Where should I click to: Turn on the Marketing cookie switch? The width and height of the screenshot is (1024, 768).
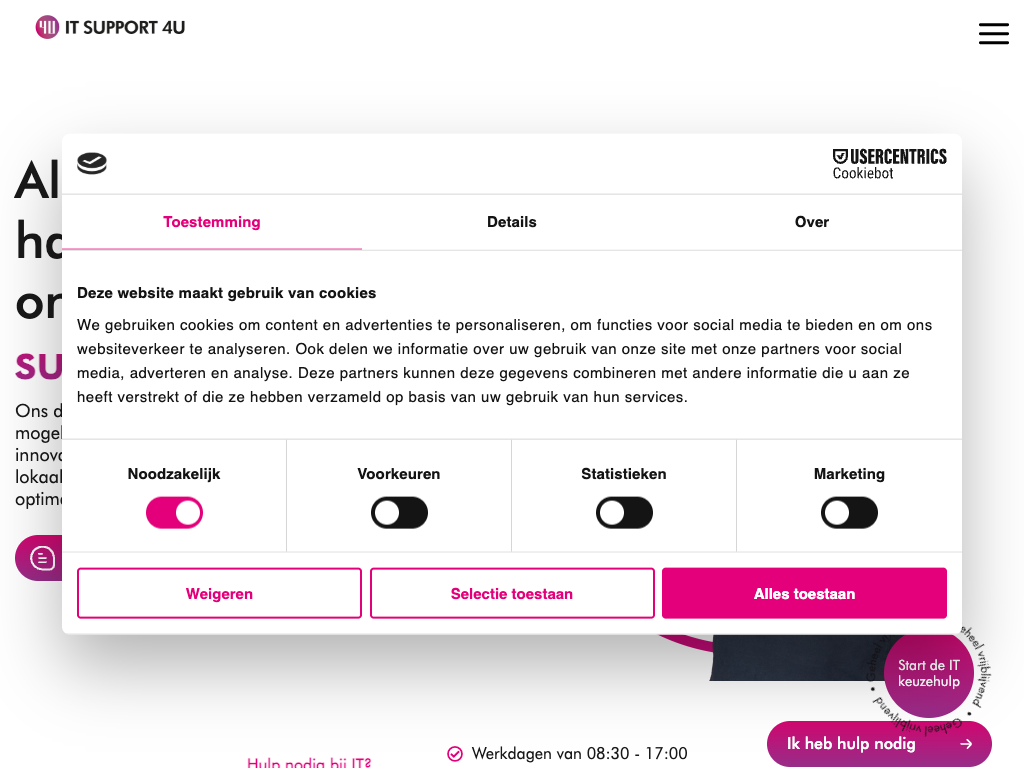click(849, 513)
